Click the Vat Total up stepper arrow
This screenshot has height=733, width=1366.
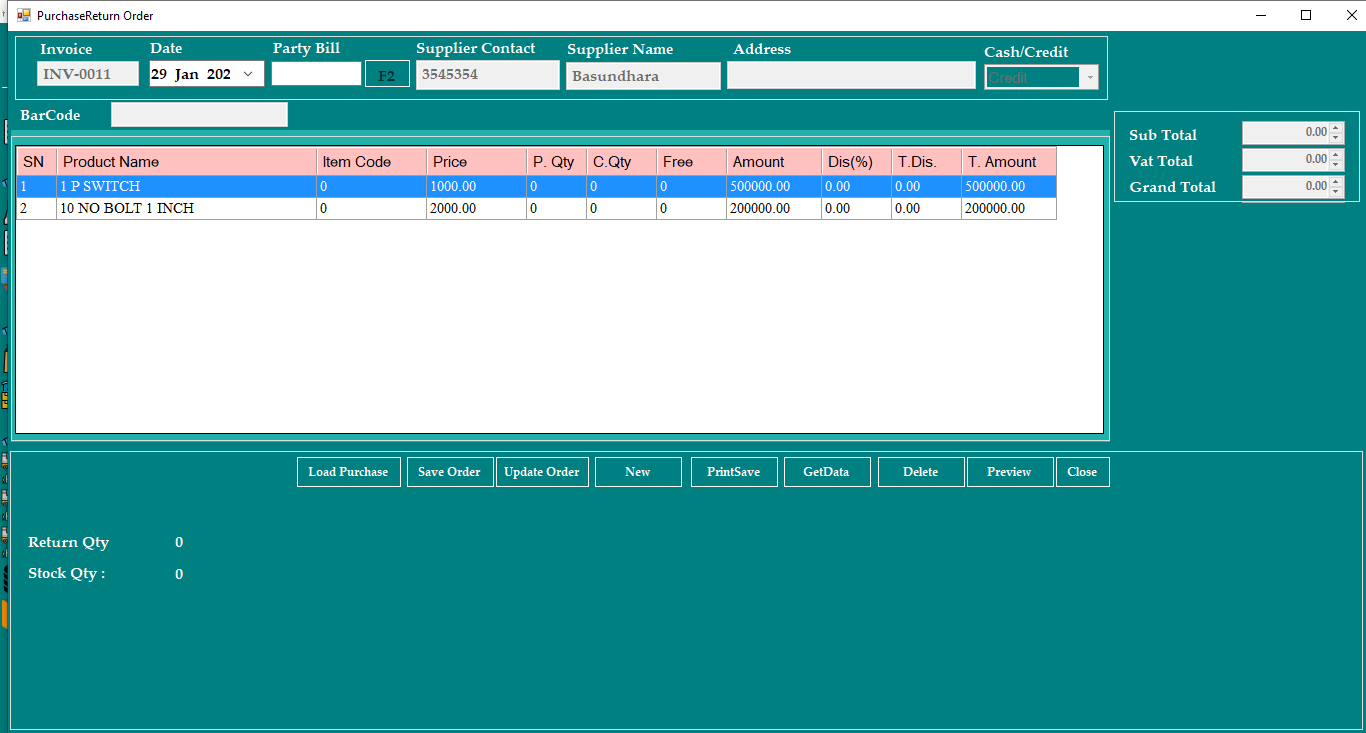1337,155
